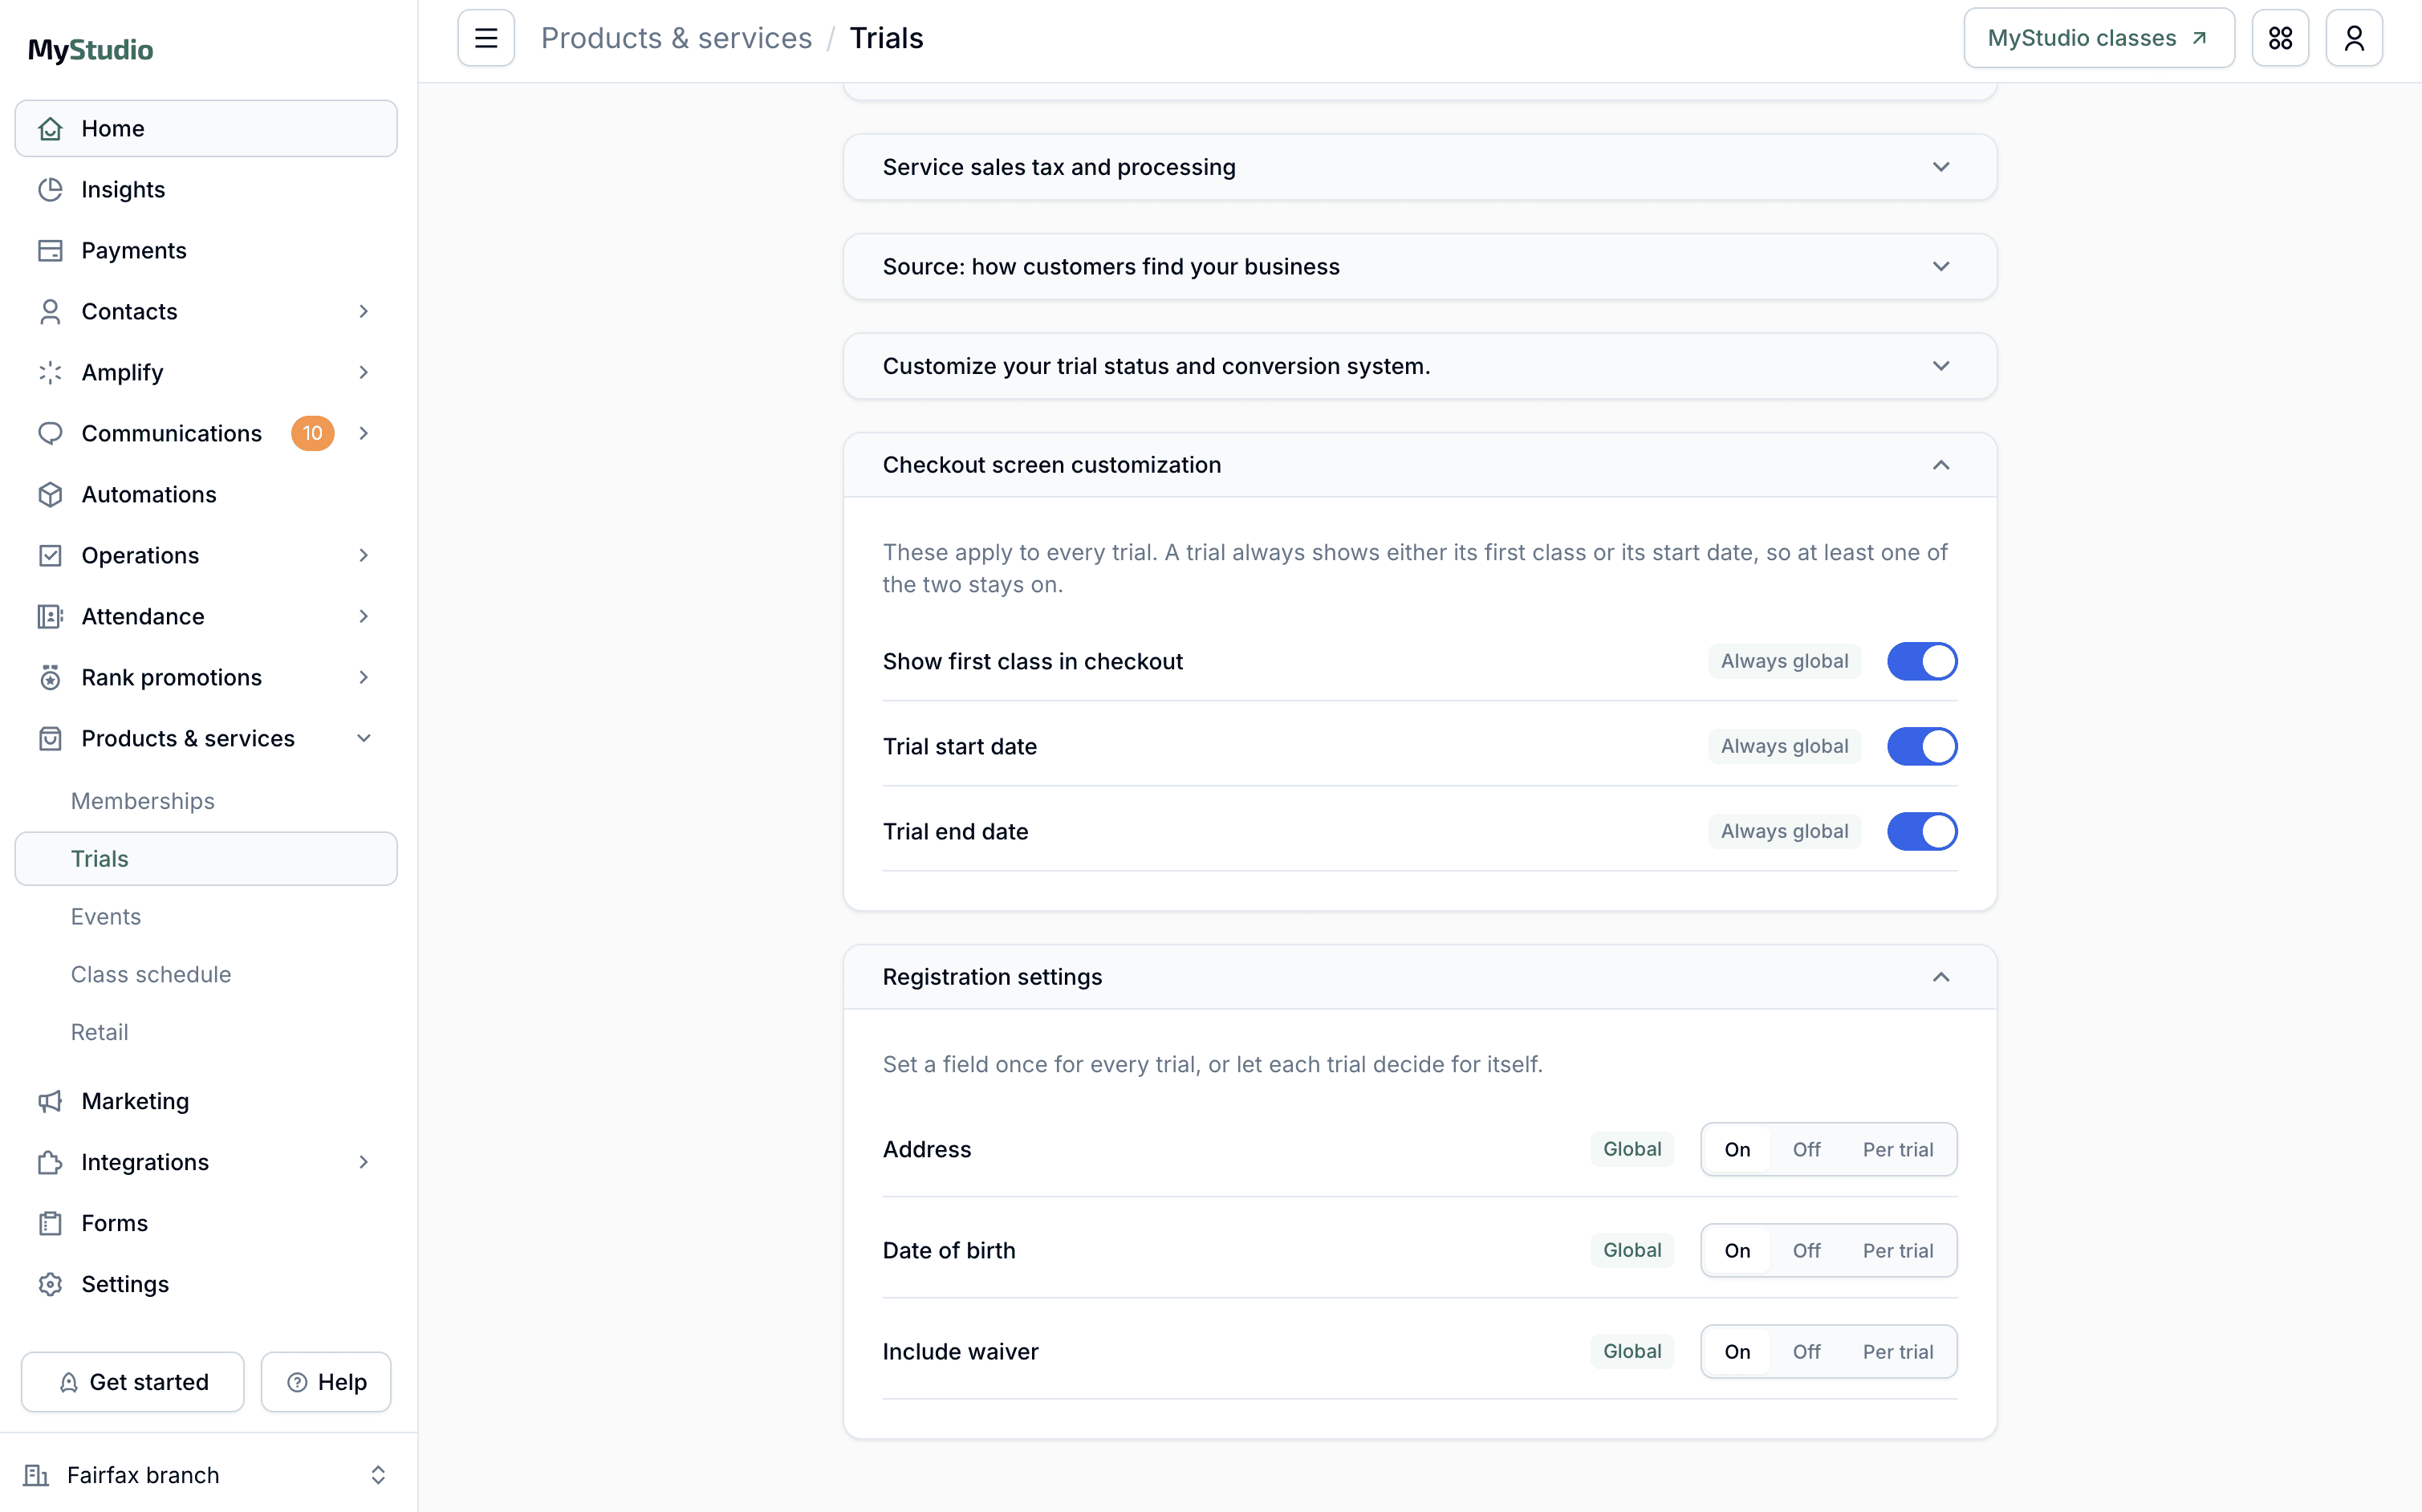This screenshot has width=2422, height=1512.
Task: Open Memberships in the sidebar
Action: 143,801
